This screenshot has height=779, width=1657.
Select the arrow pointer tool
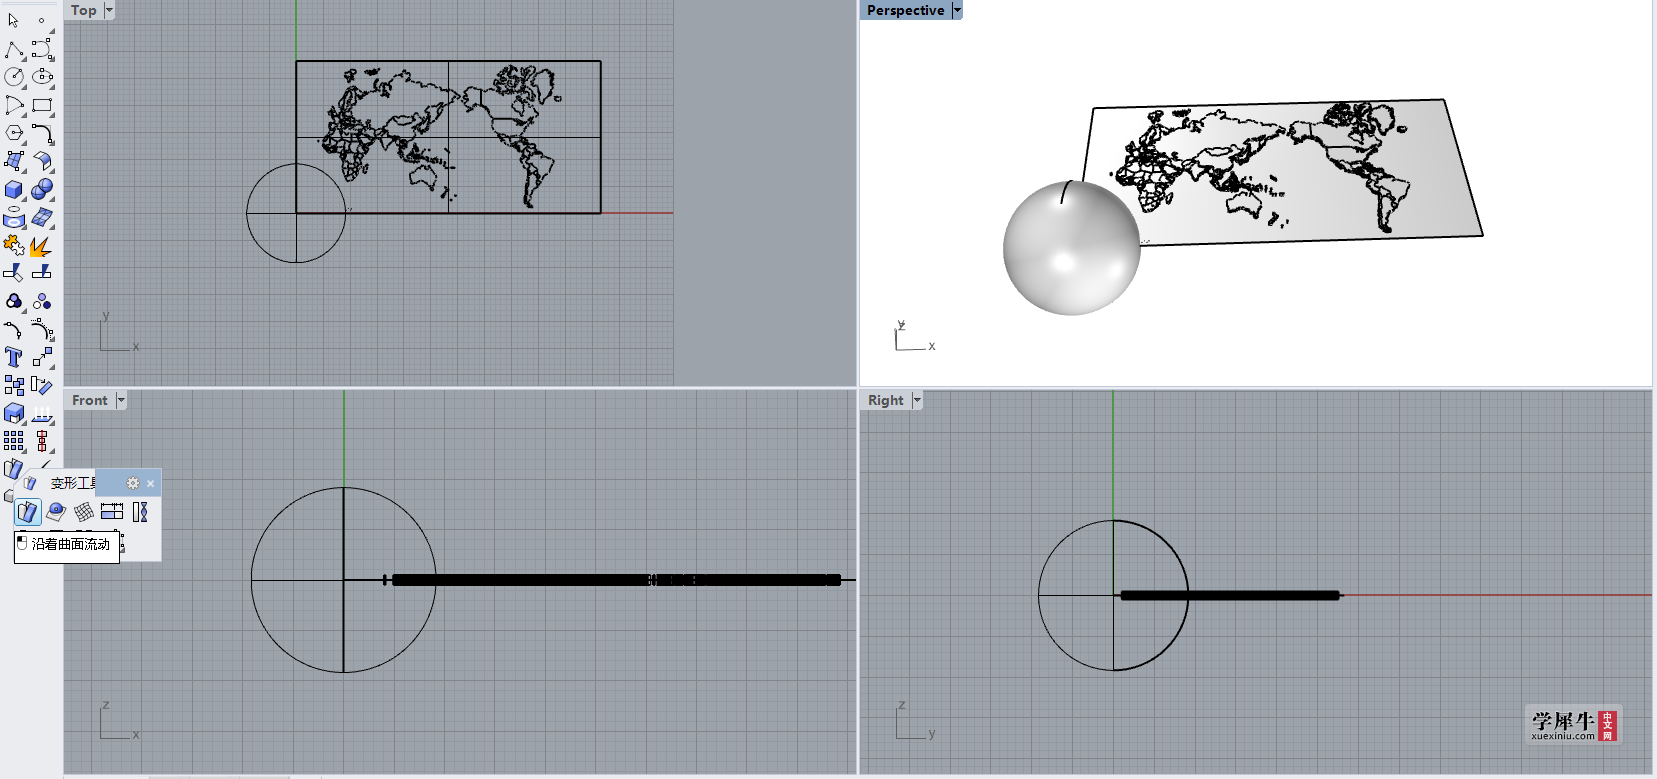coord(13,20)
